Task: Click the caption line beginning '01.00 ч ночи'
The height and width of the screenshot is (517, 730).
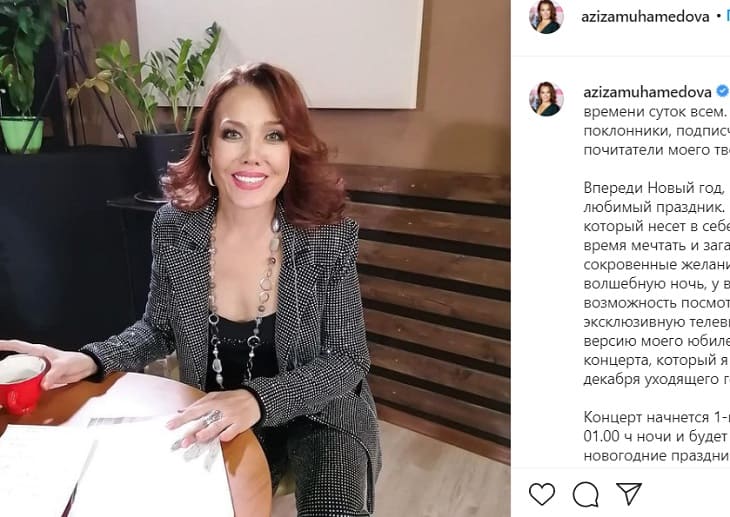Action: pyautogui.click(x=656, y=436)
